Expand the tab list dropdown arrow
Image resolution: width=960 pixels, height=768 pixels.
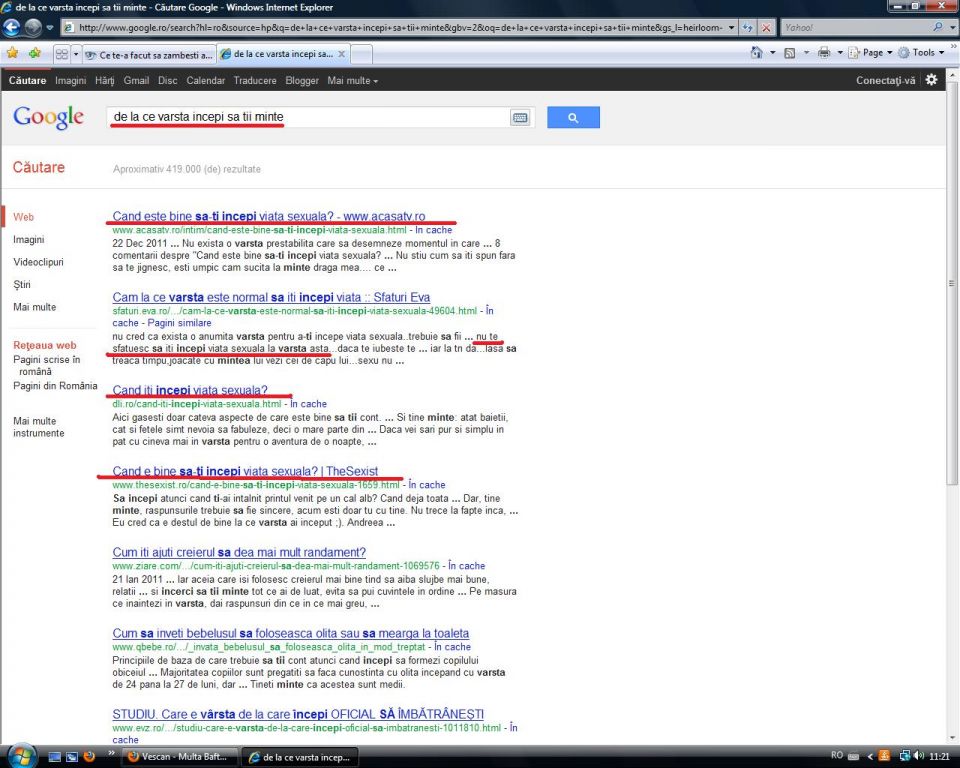point(76,55)
